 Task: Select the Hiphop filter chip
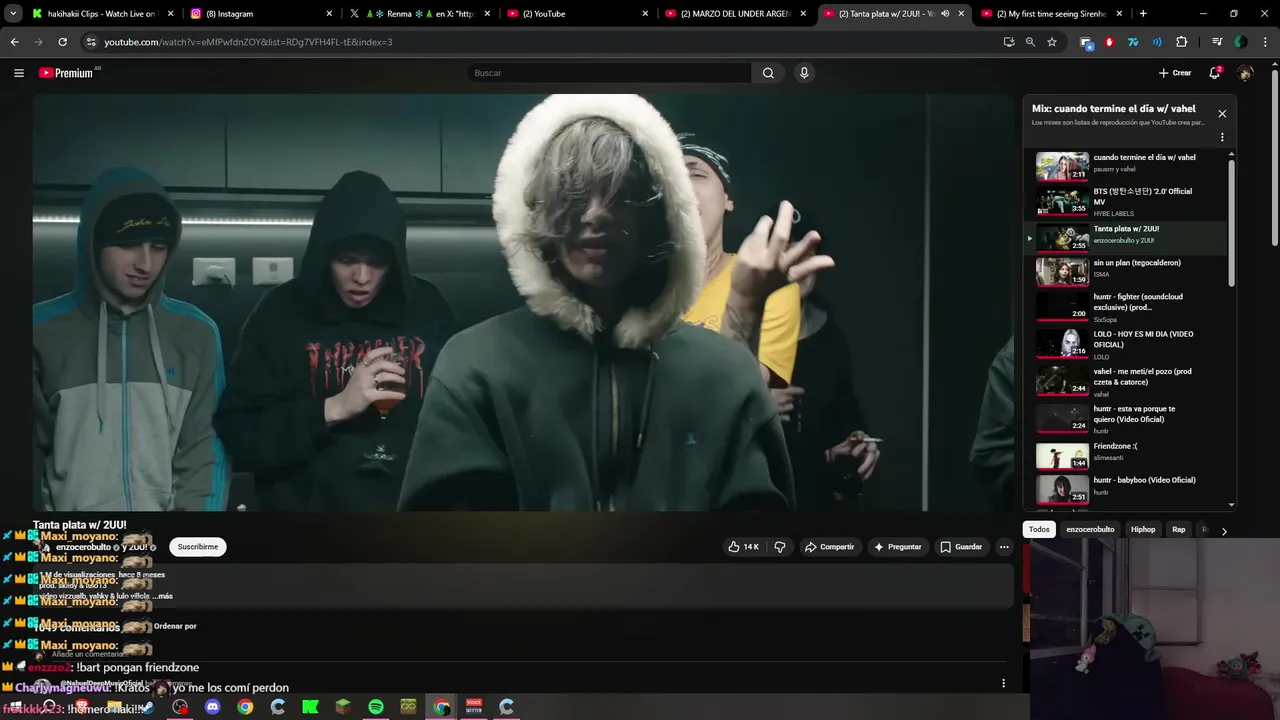pyautogui.click(x=1143, y=529)
